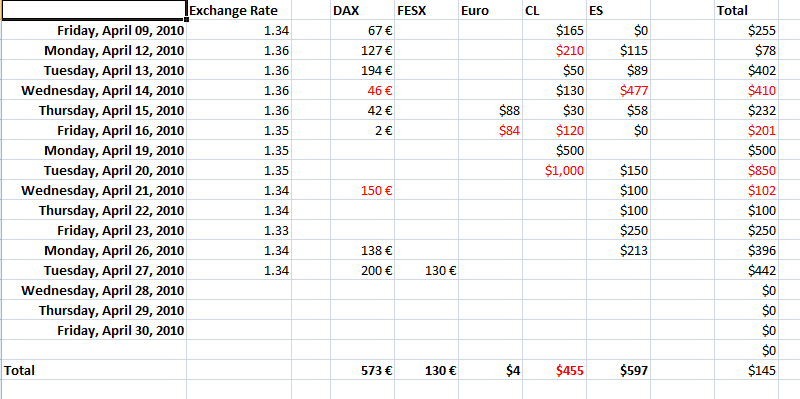This screenshot has height=399, width=800.
Task: Click FESX value 130 € on April 27
Action: [x=427, y=270]
